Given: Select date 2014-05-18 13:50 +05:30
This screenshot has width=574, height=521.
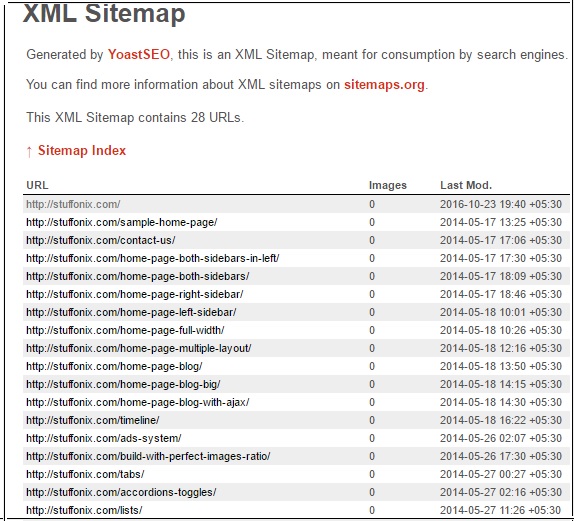Looking at the screenshot, I should point(501,366).
